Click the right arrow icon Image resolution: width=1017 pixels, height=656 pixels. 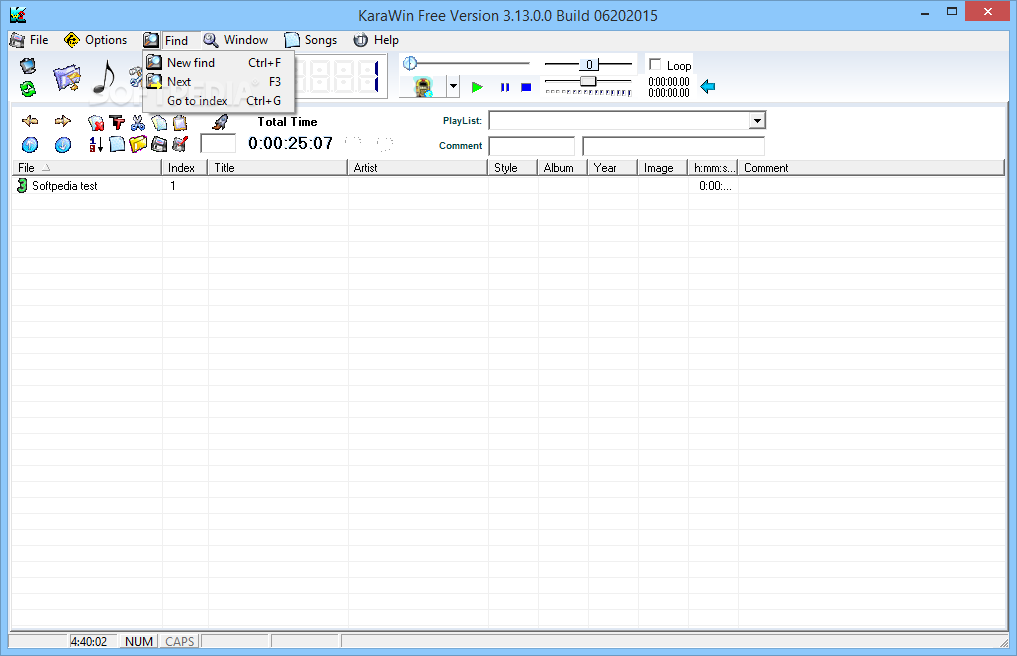coord(63,121)
